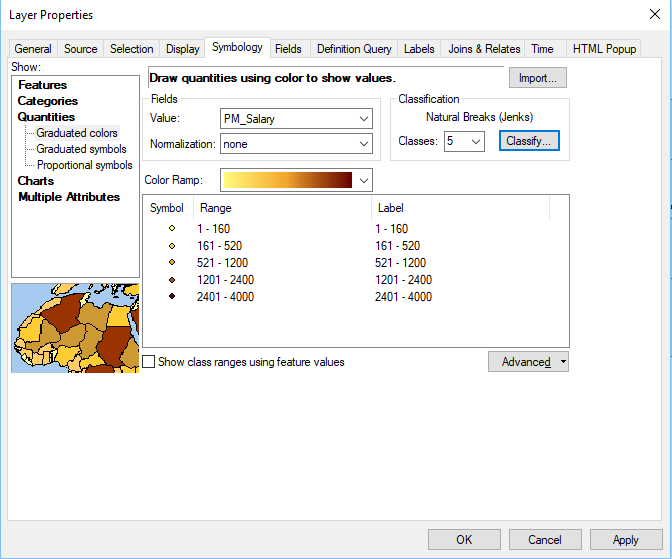672x559 pixels.
Task: Enable Show class ranges using feature values
Action: click(x=149, y=362)
